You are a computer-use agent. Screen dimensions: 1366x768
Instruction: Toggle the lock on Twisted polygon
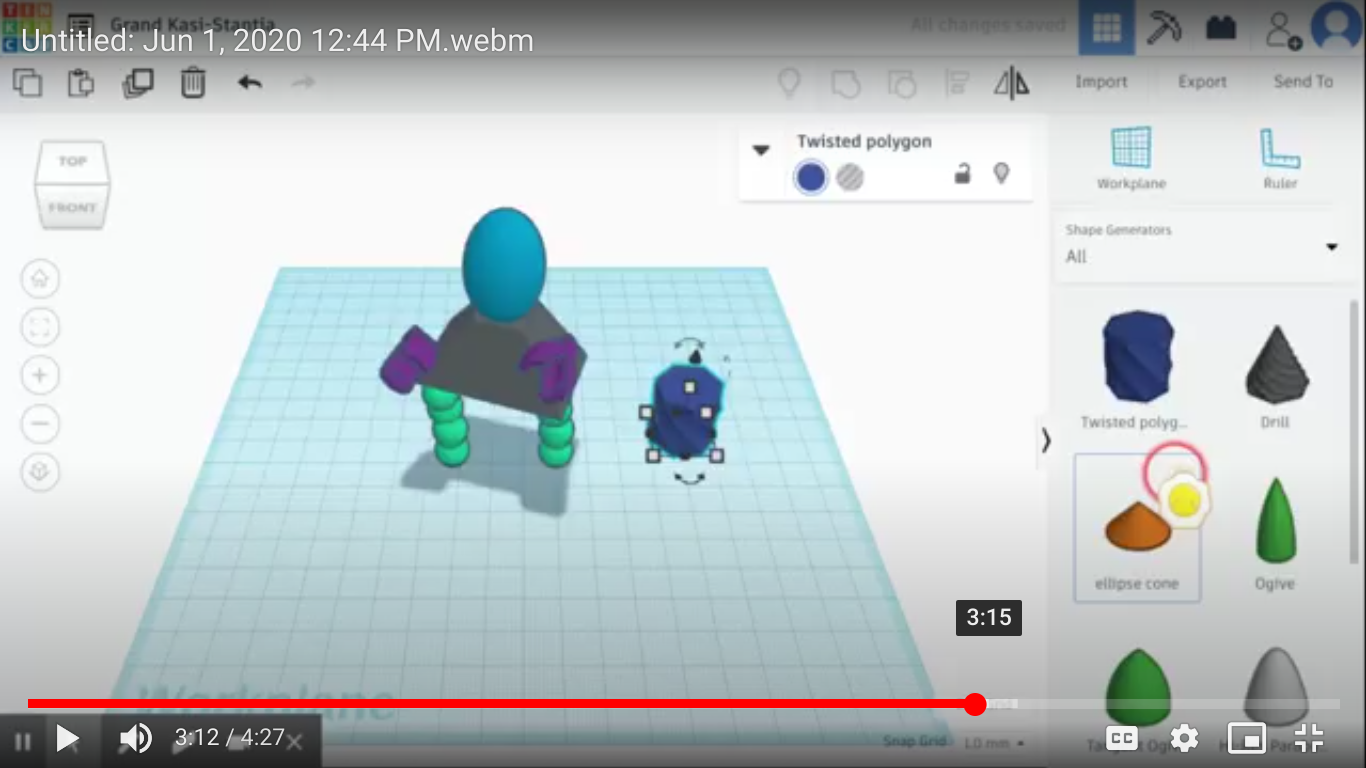click(962, 174)
